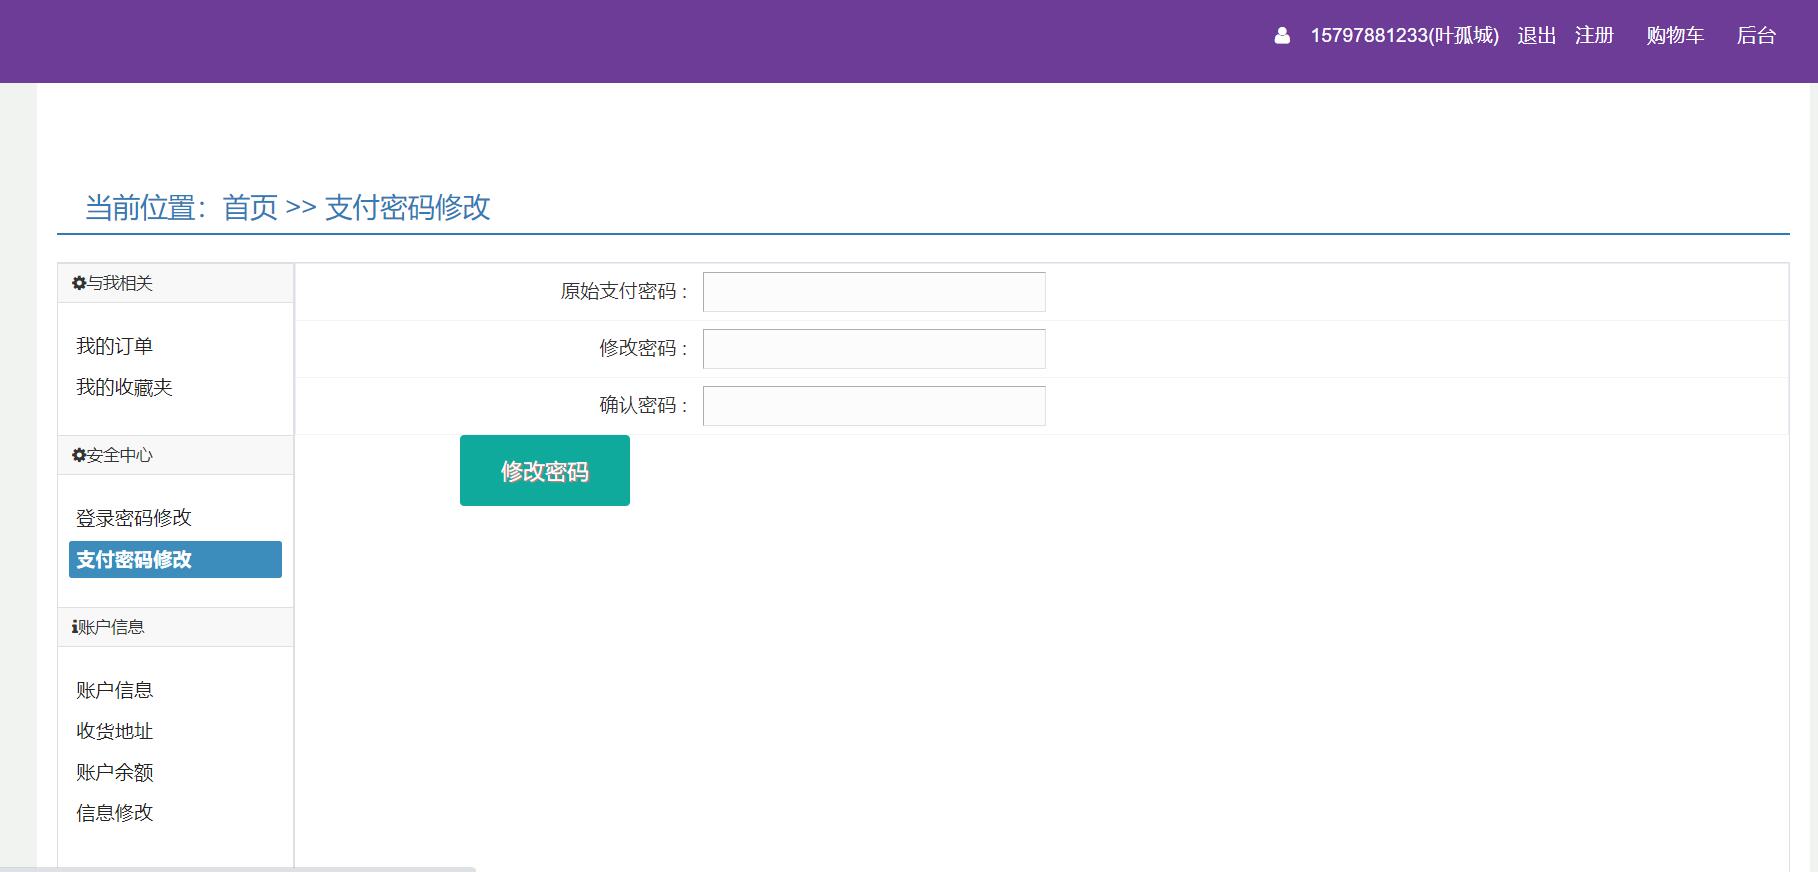Click the info icon beside 账户信息 heading
Image resolution: width=1818 pixels, height=872 pixels.
[74, 627]
